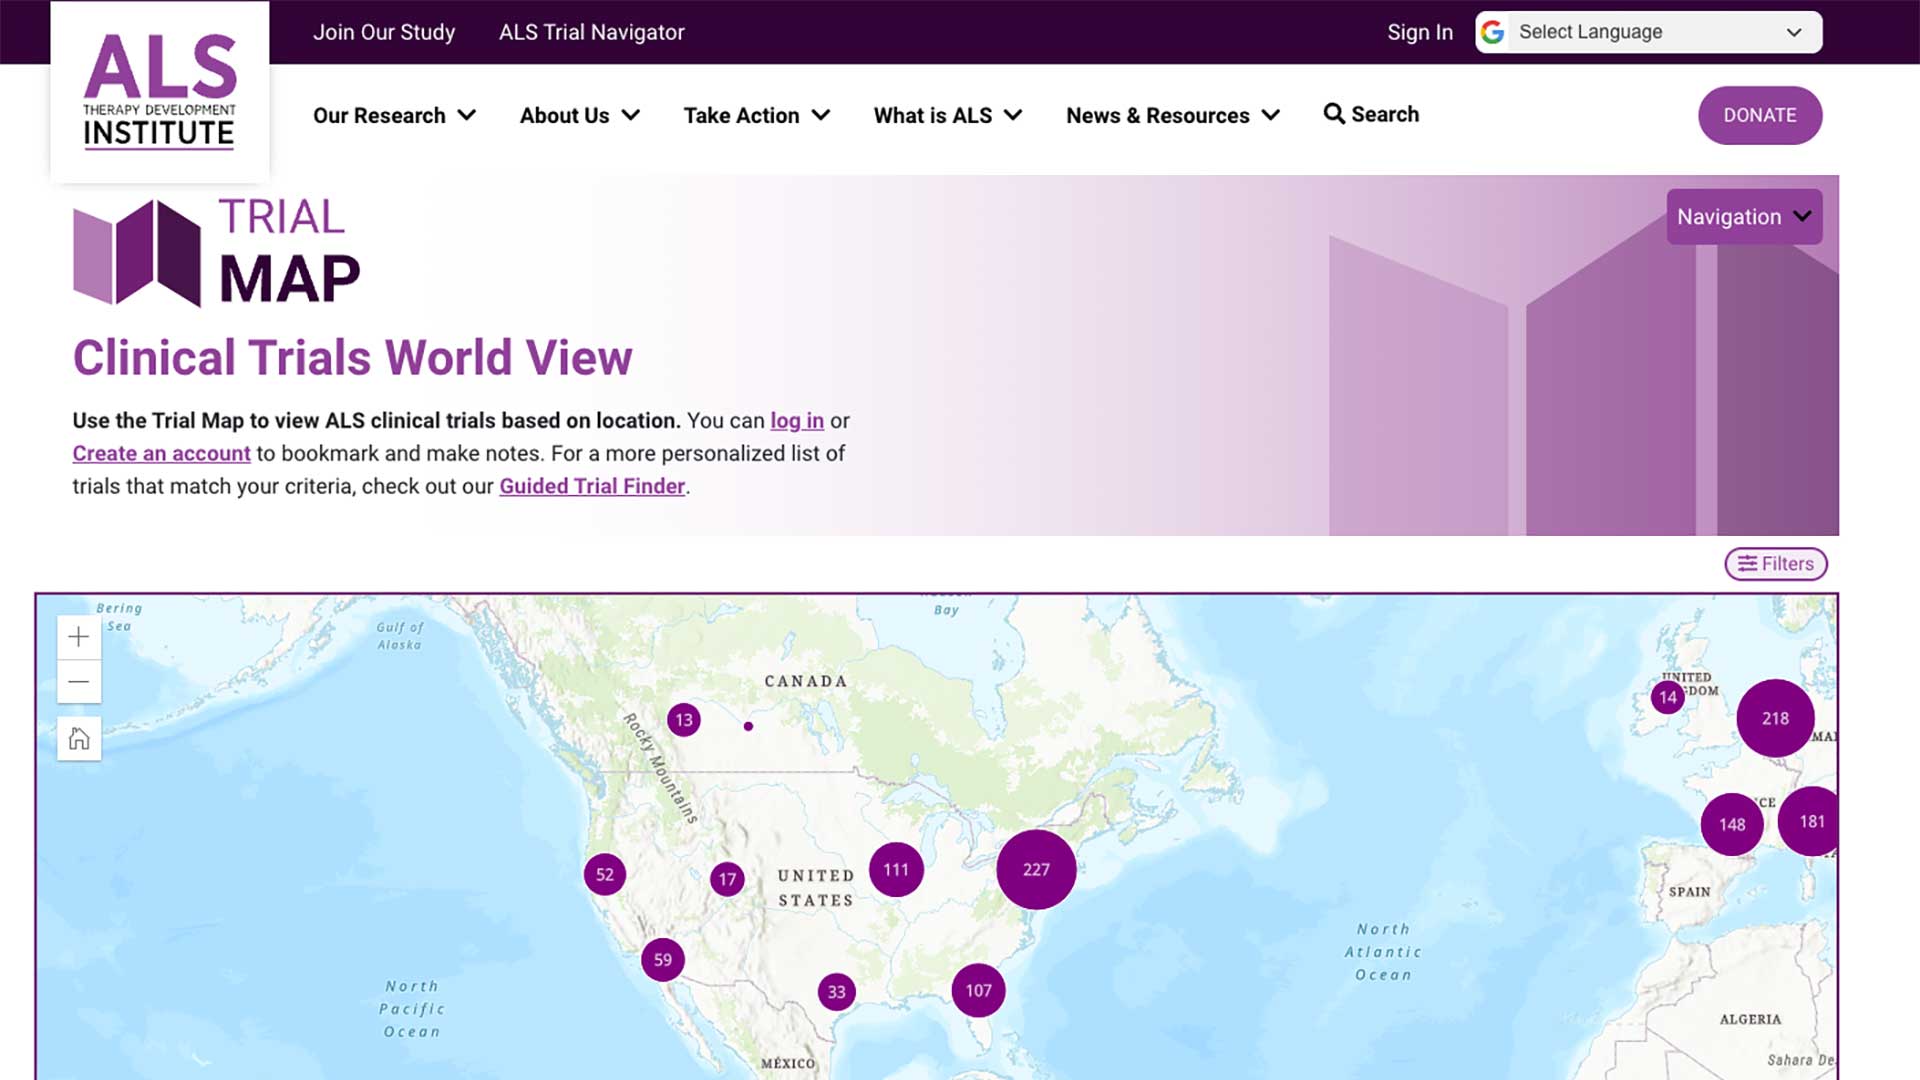Expand the Our Research menu

click(x=394, y=115)
